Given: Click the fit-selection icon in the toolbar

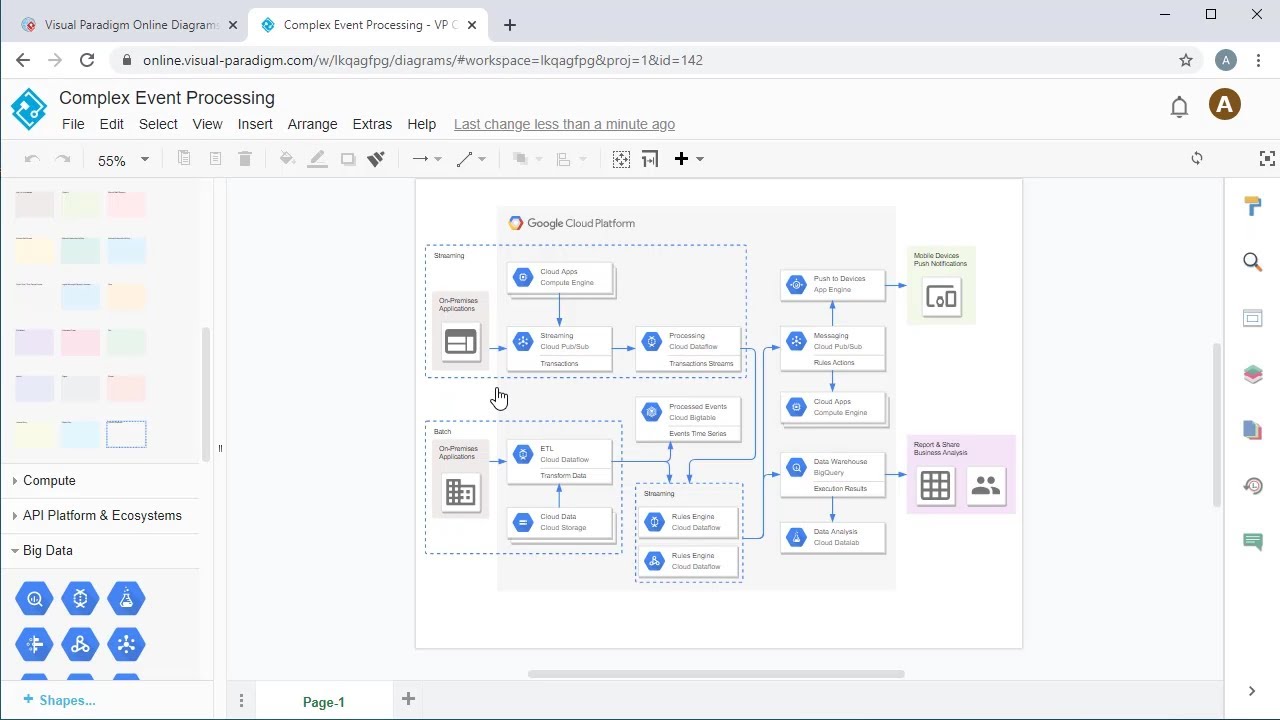Looking at the screenshot, I should tap(621, 159).
